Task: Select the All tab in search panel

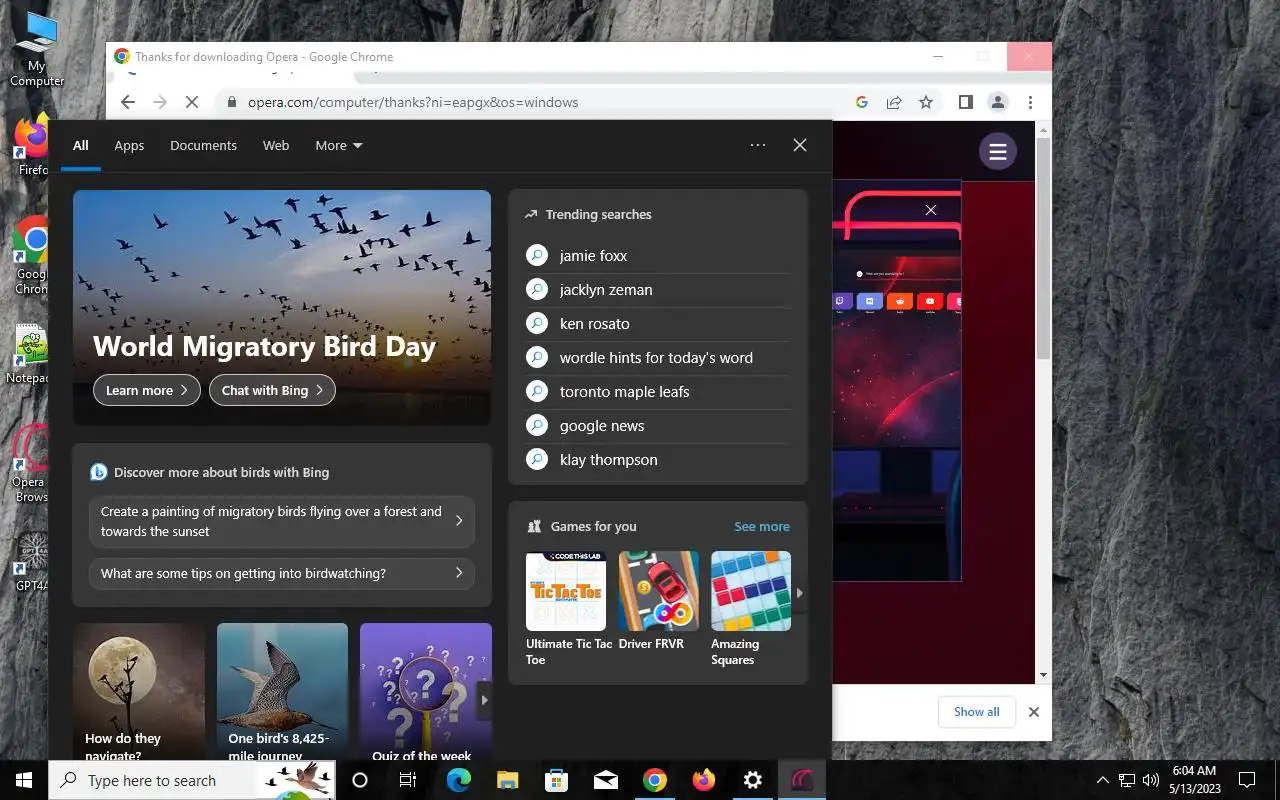Action: coord(81,146)
